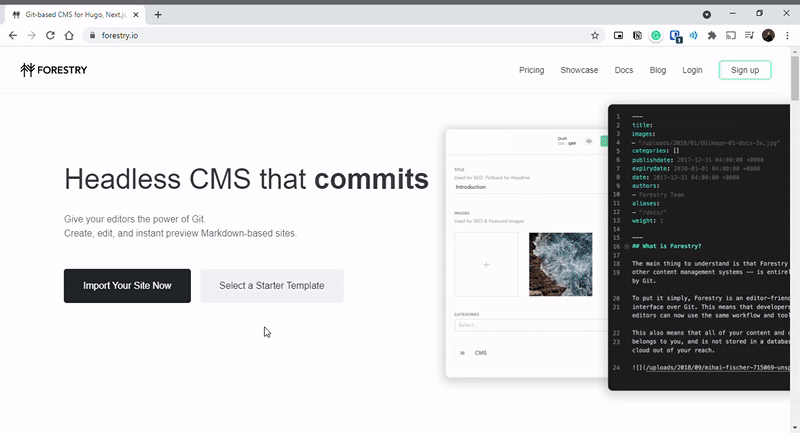The width and height of the screenshot is (800, 433).
Task: Open the Chrome profile avatar
Action: [768, 35]
